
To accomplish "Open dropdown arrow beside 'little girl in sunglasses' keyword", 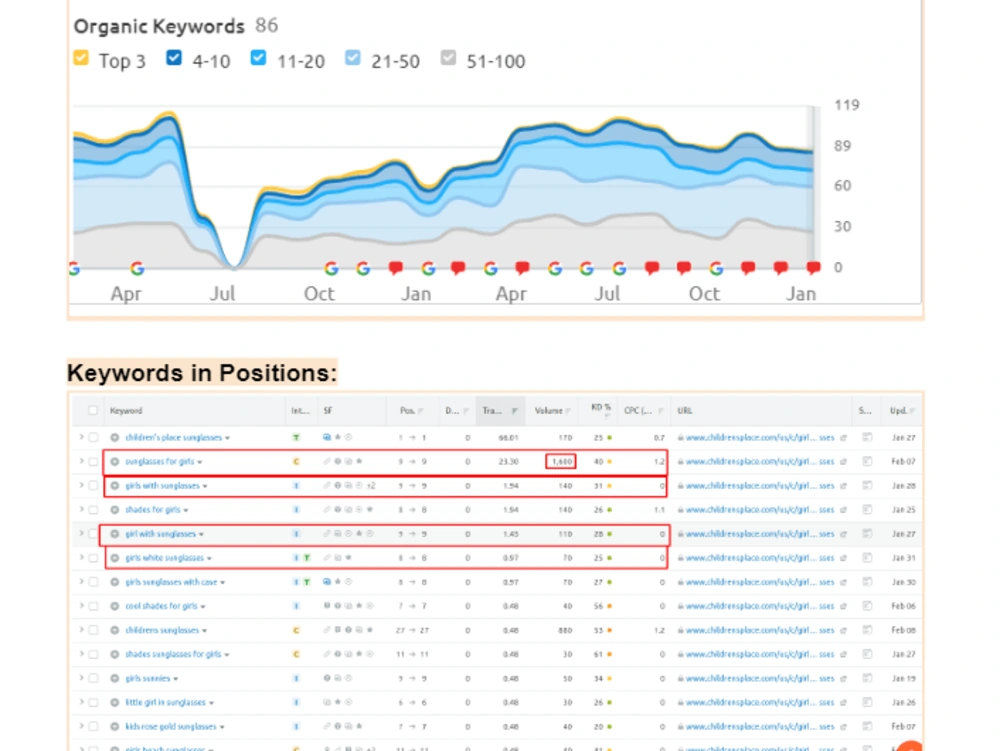I will (x=211, y=703).
